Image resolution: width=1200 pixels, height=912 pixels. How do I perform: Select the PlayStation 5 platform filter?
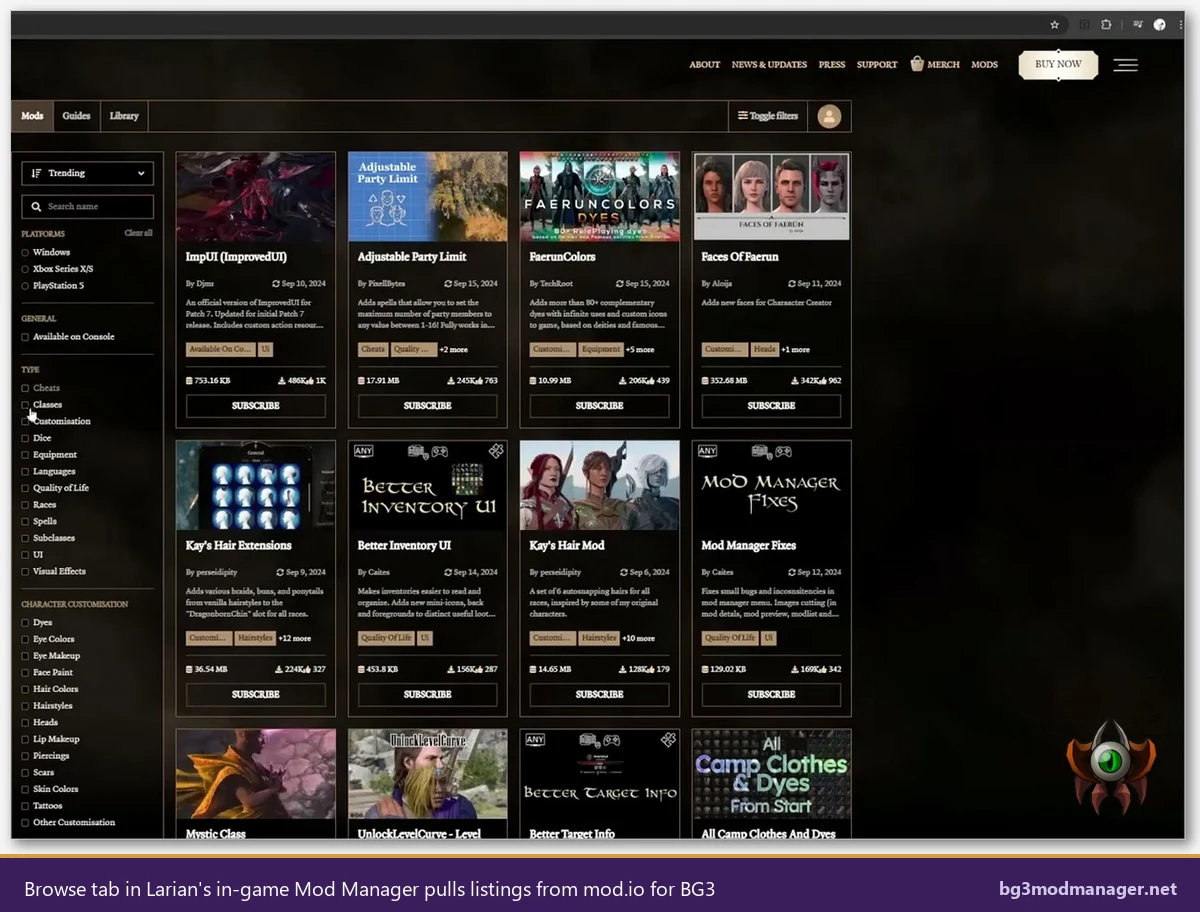click(26, 286)
